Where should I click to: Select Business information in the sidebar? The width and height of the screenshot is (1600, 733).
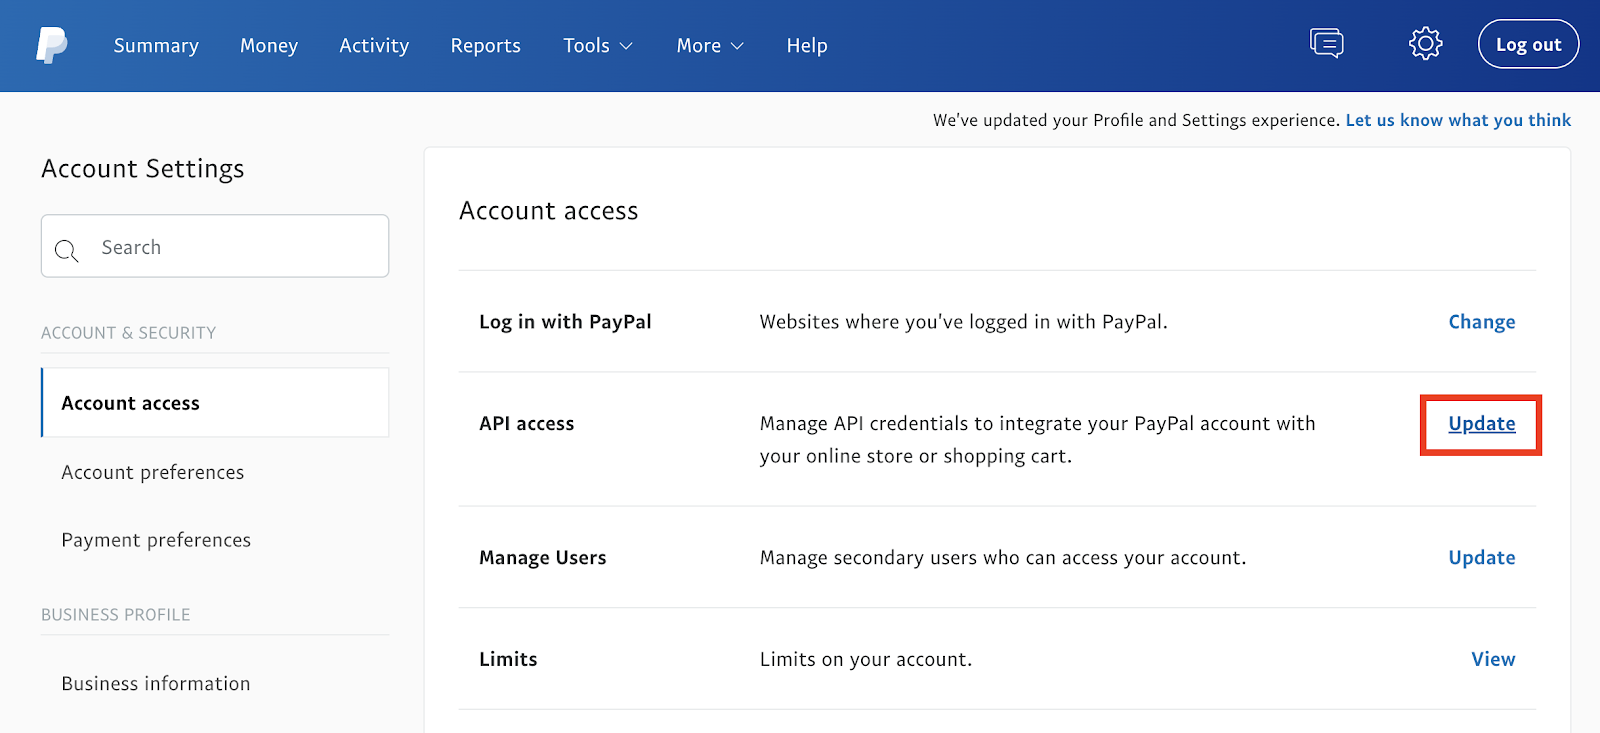click(x=156, y=684)
